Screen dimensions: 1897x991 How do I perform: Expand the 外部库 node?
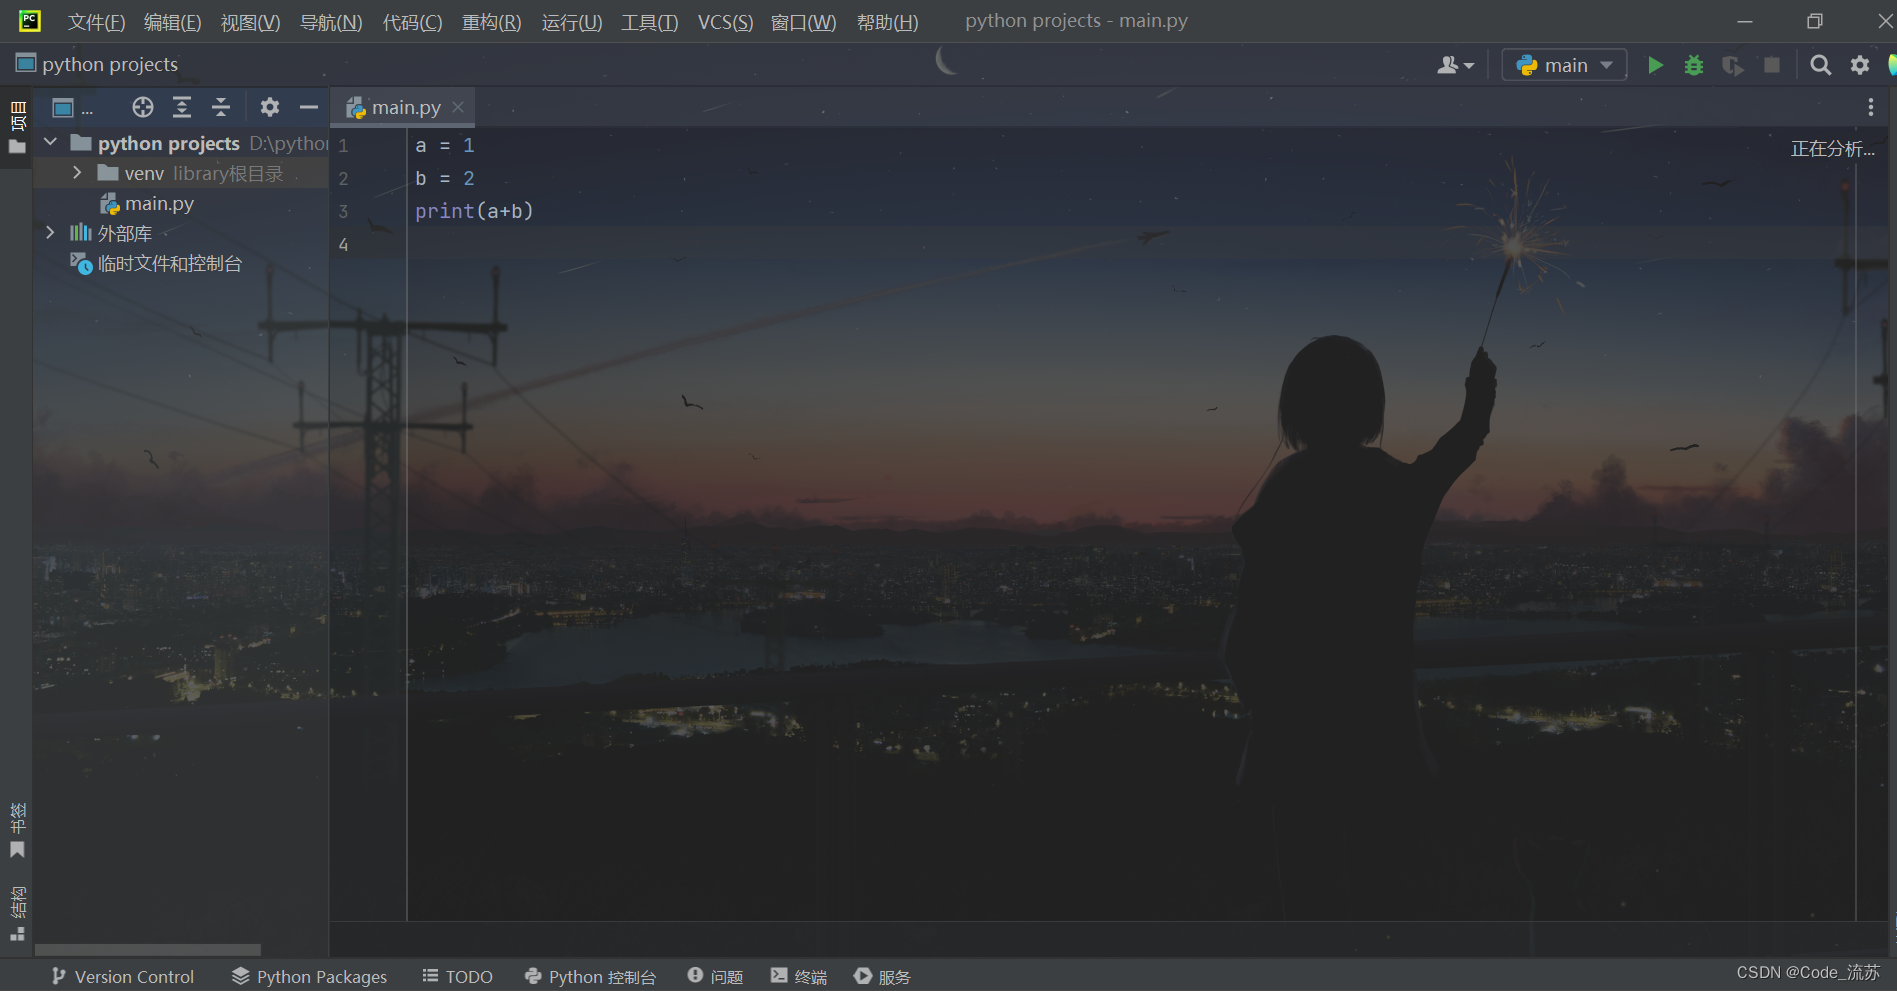click(x=50, y=233)
